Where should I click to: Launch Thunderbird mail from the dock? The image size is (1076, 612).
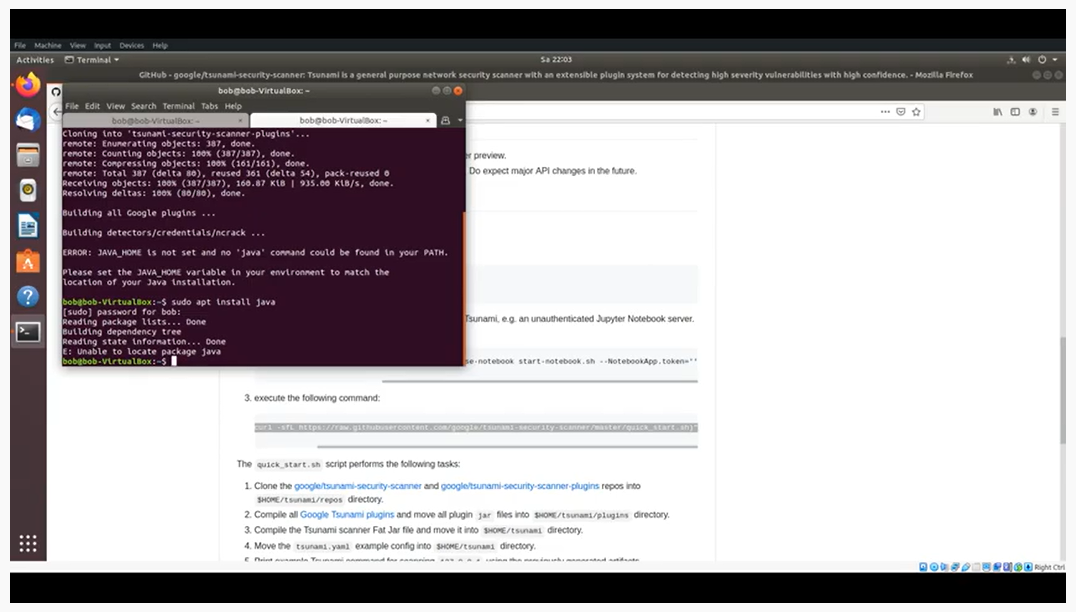coord(28,120)
